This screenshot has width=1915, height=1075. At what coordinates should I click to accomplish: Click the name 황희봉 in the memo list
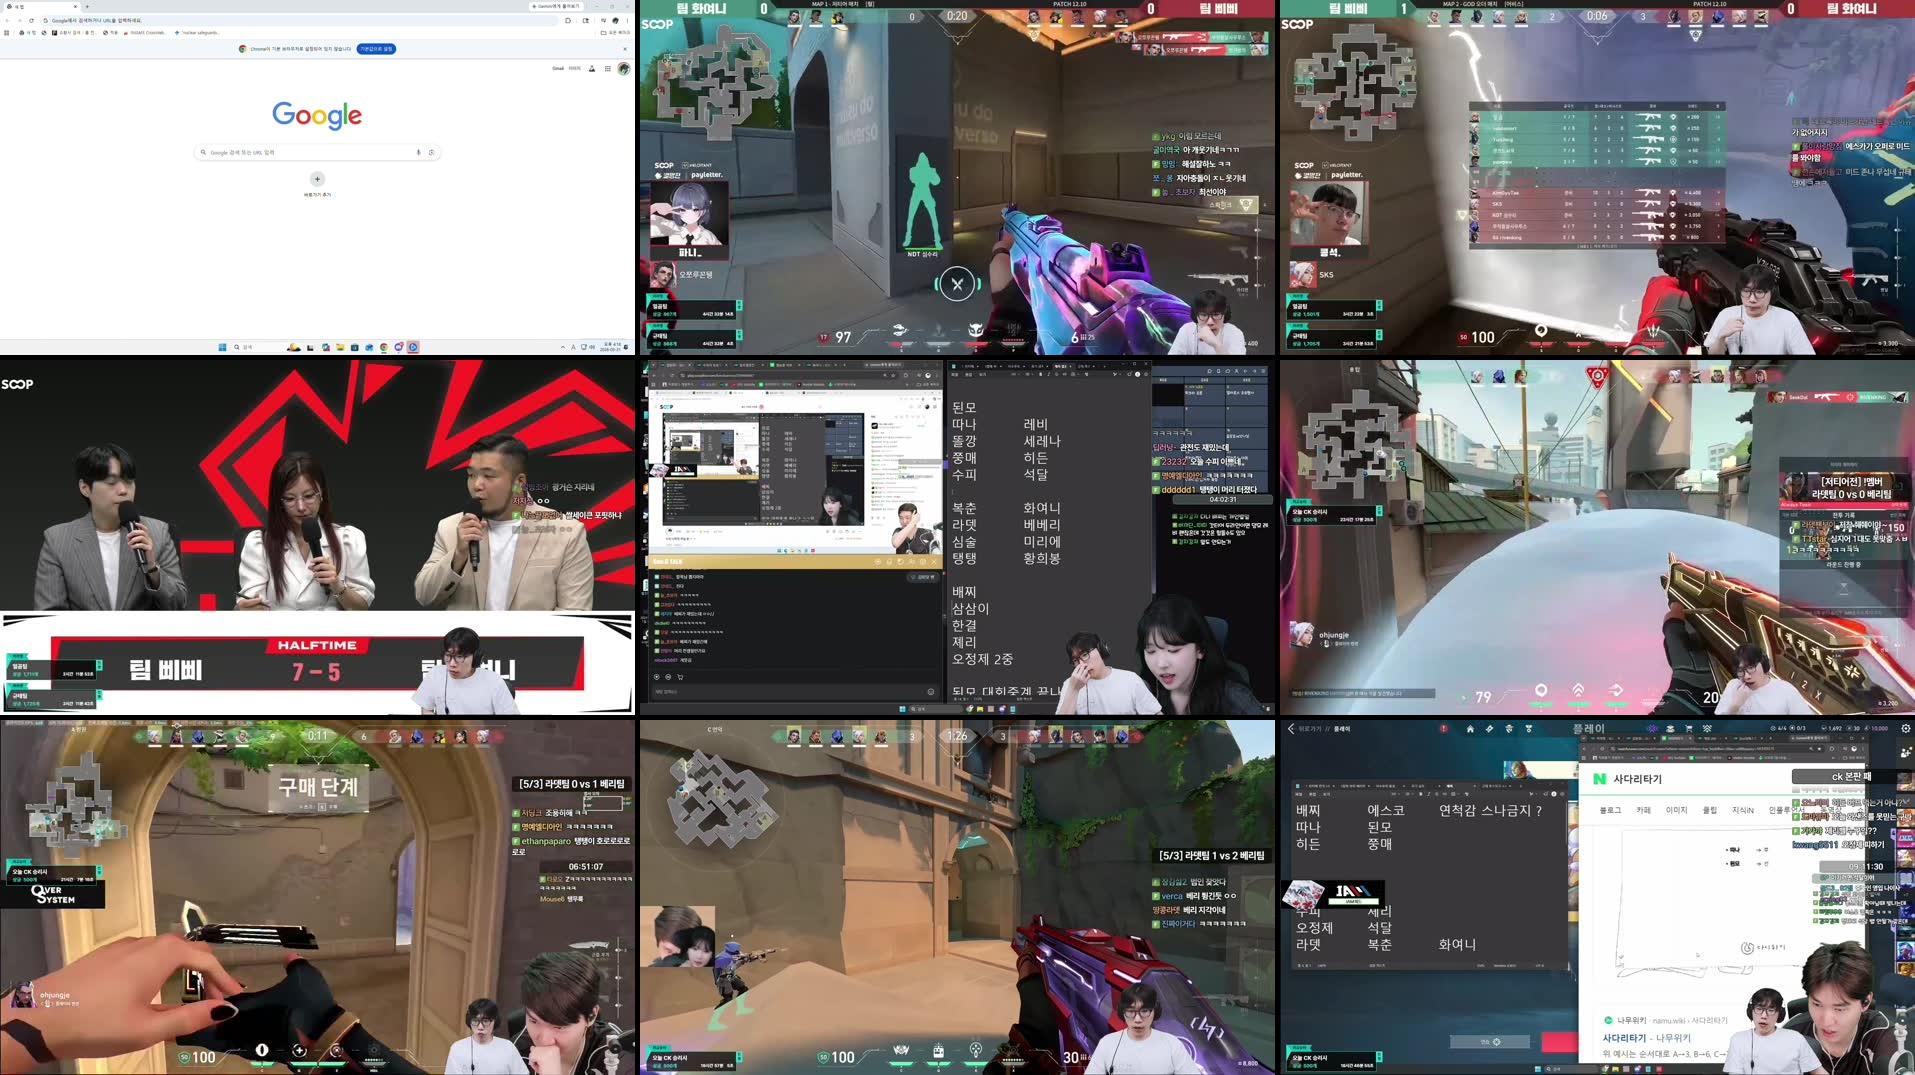(x=1041, y=558)
